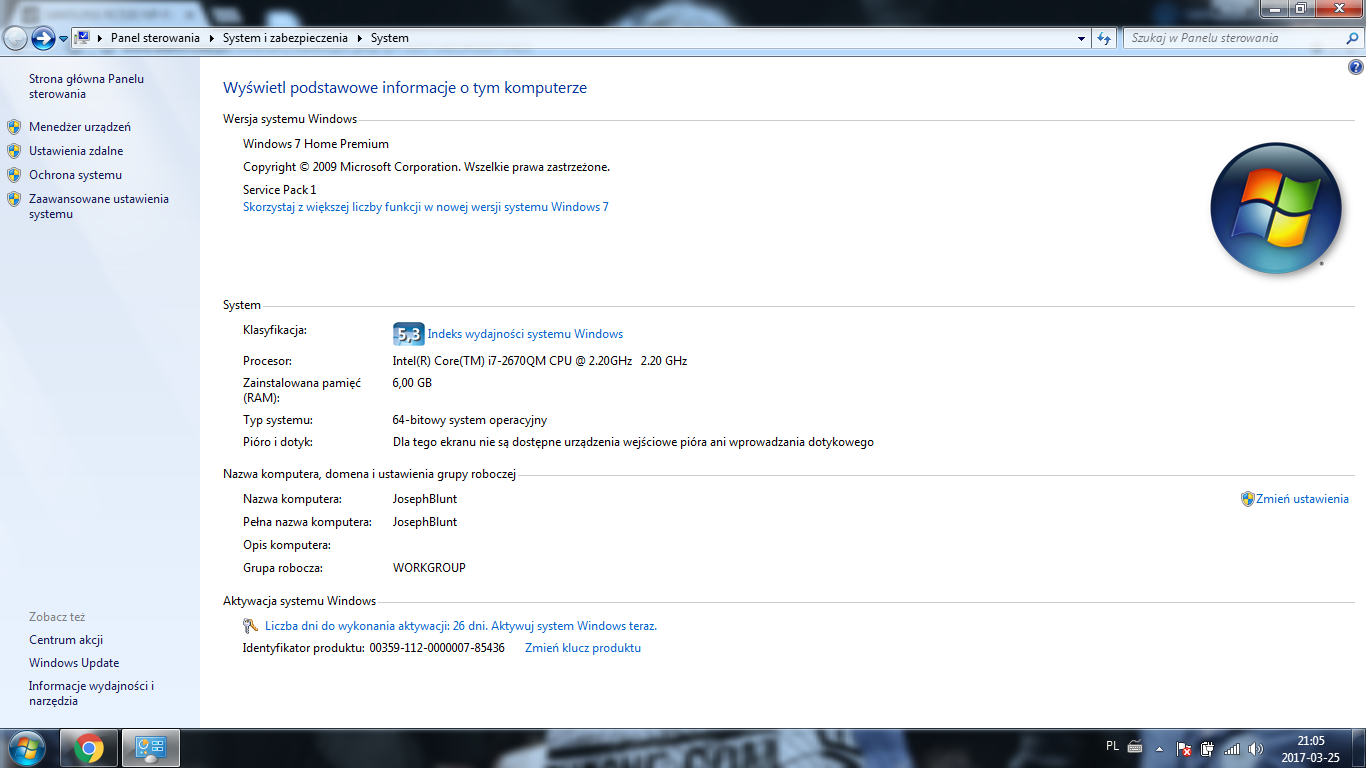
Task: Click shield icon beside 'Zaawansowane ustawienia systemu'
Action: click(x=14, y=199)
